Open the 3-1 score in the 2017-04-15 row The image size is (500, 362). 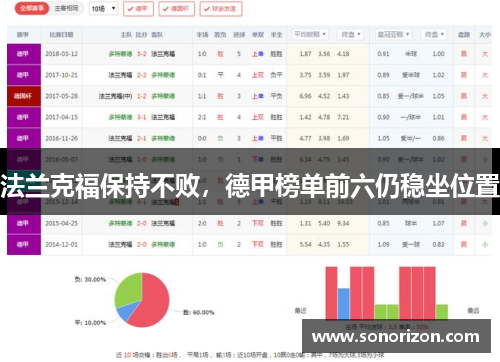142,117
